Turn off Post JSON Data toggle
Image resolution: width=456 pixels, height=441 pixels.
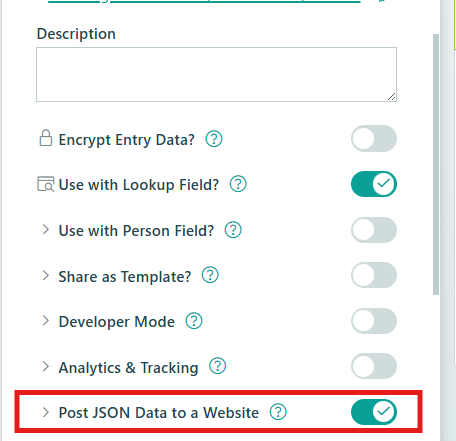374,412
